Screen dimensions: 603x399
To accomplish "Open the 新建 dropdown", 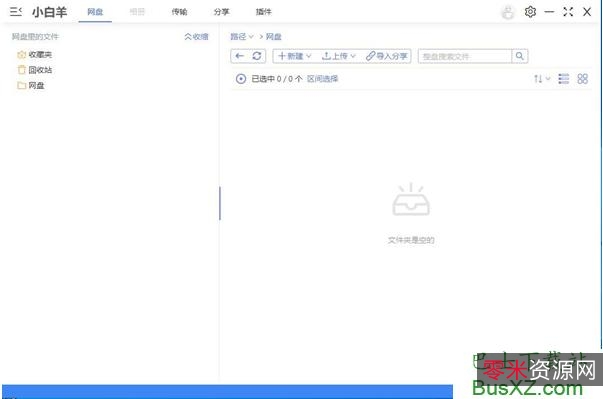I will 295,56.
